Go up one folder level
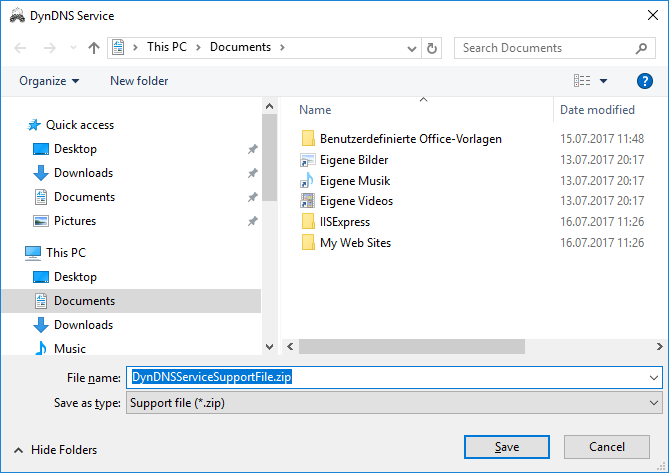 tap(93, 48)
